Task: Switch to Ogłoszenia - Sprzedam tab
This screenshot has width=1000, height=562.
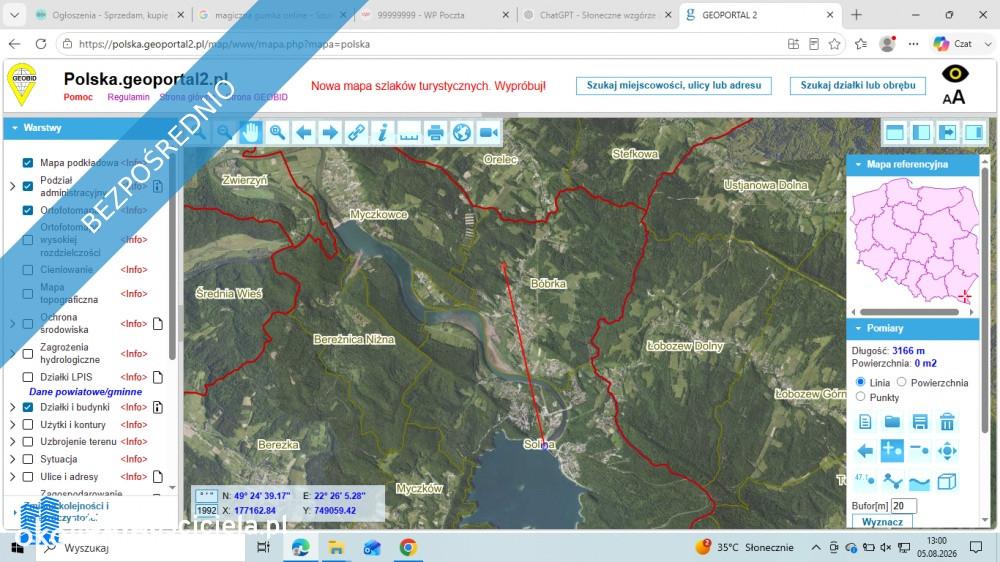Action: 109,15
